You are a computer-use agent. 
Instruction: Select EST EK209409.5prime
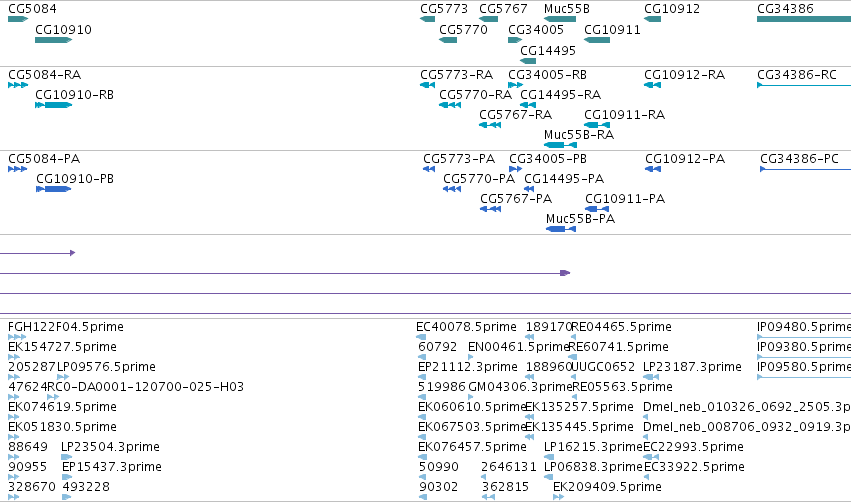point(607,487)
